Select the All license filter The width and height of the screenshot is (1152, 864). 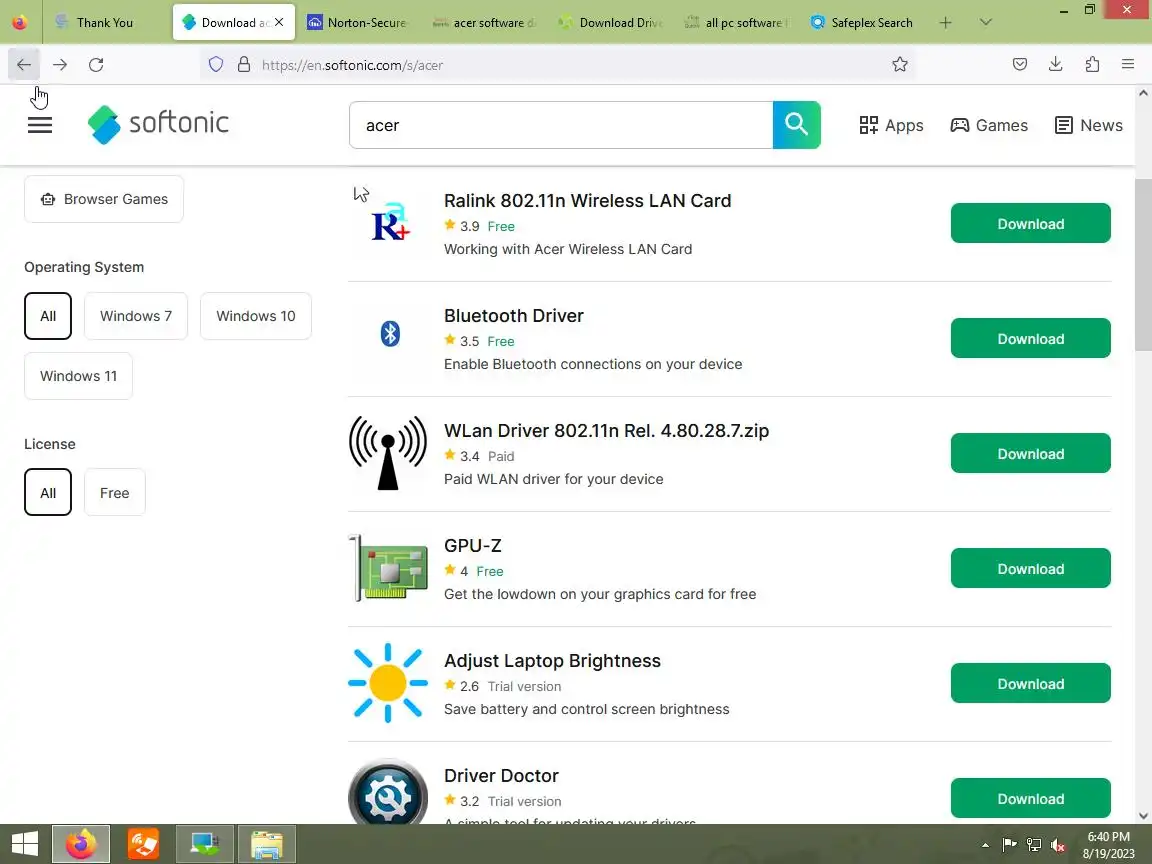coord(48,492)
